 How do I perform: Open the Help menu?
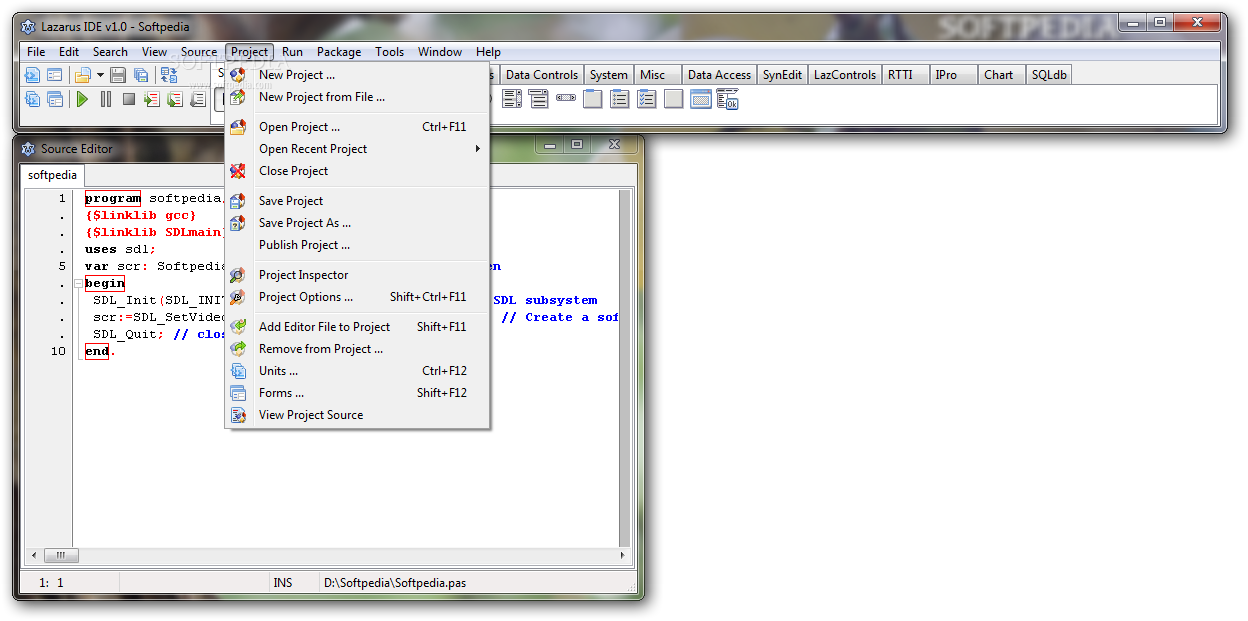click(x=488, y=52)
